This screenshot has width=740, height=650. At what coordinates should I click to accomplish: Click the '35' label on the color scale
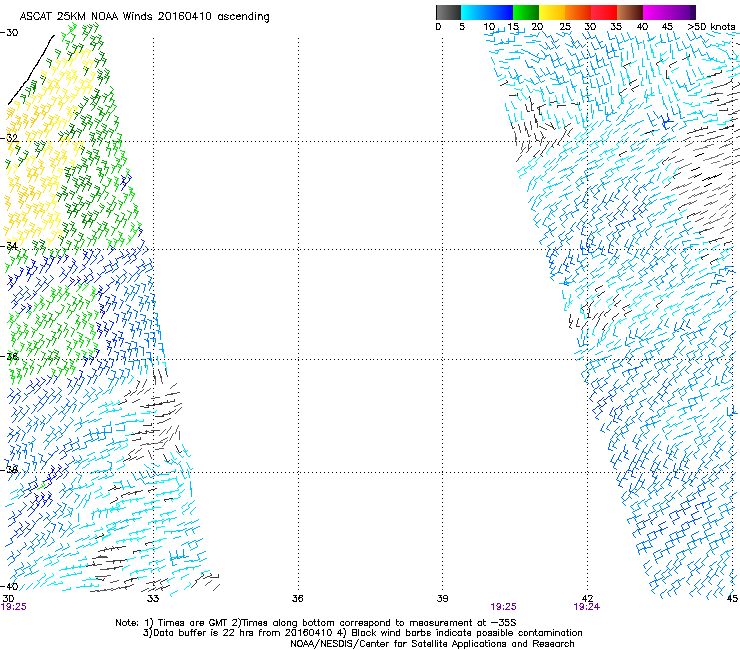616,27
